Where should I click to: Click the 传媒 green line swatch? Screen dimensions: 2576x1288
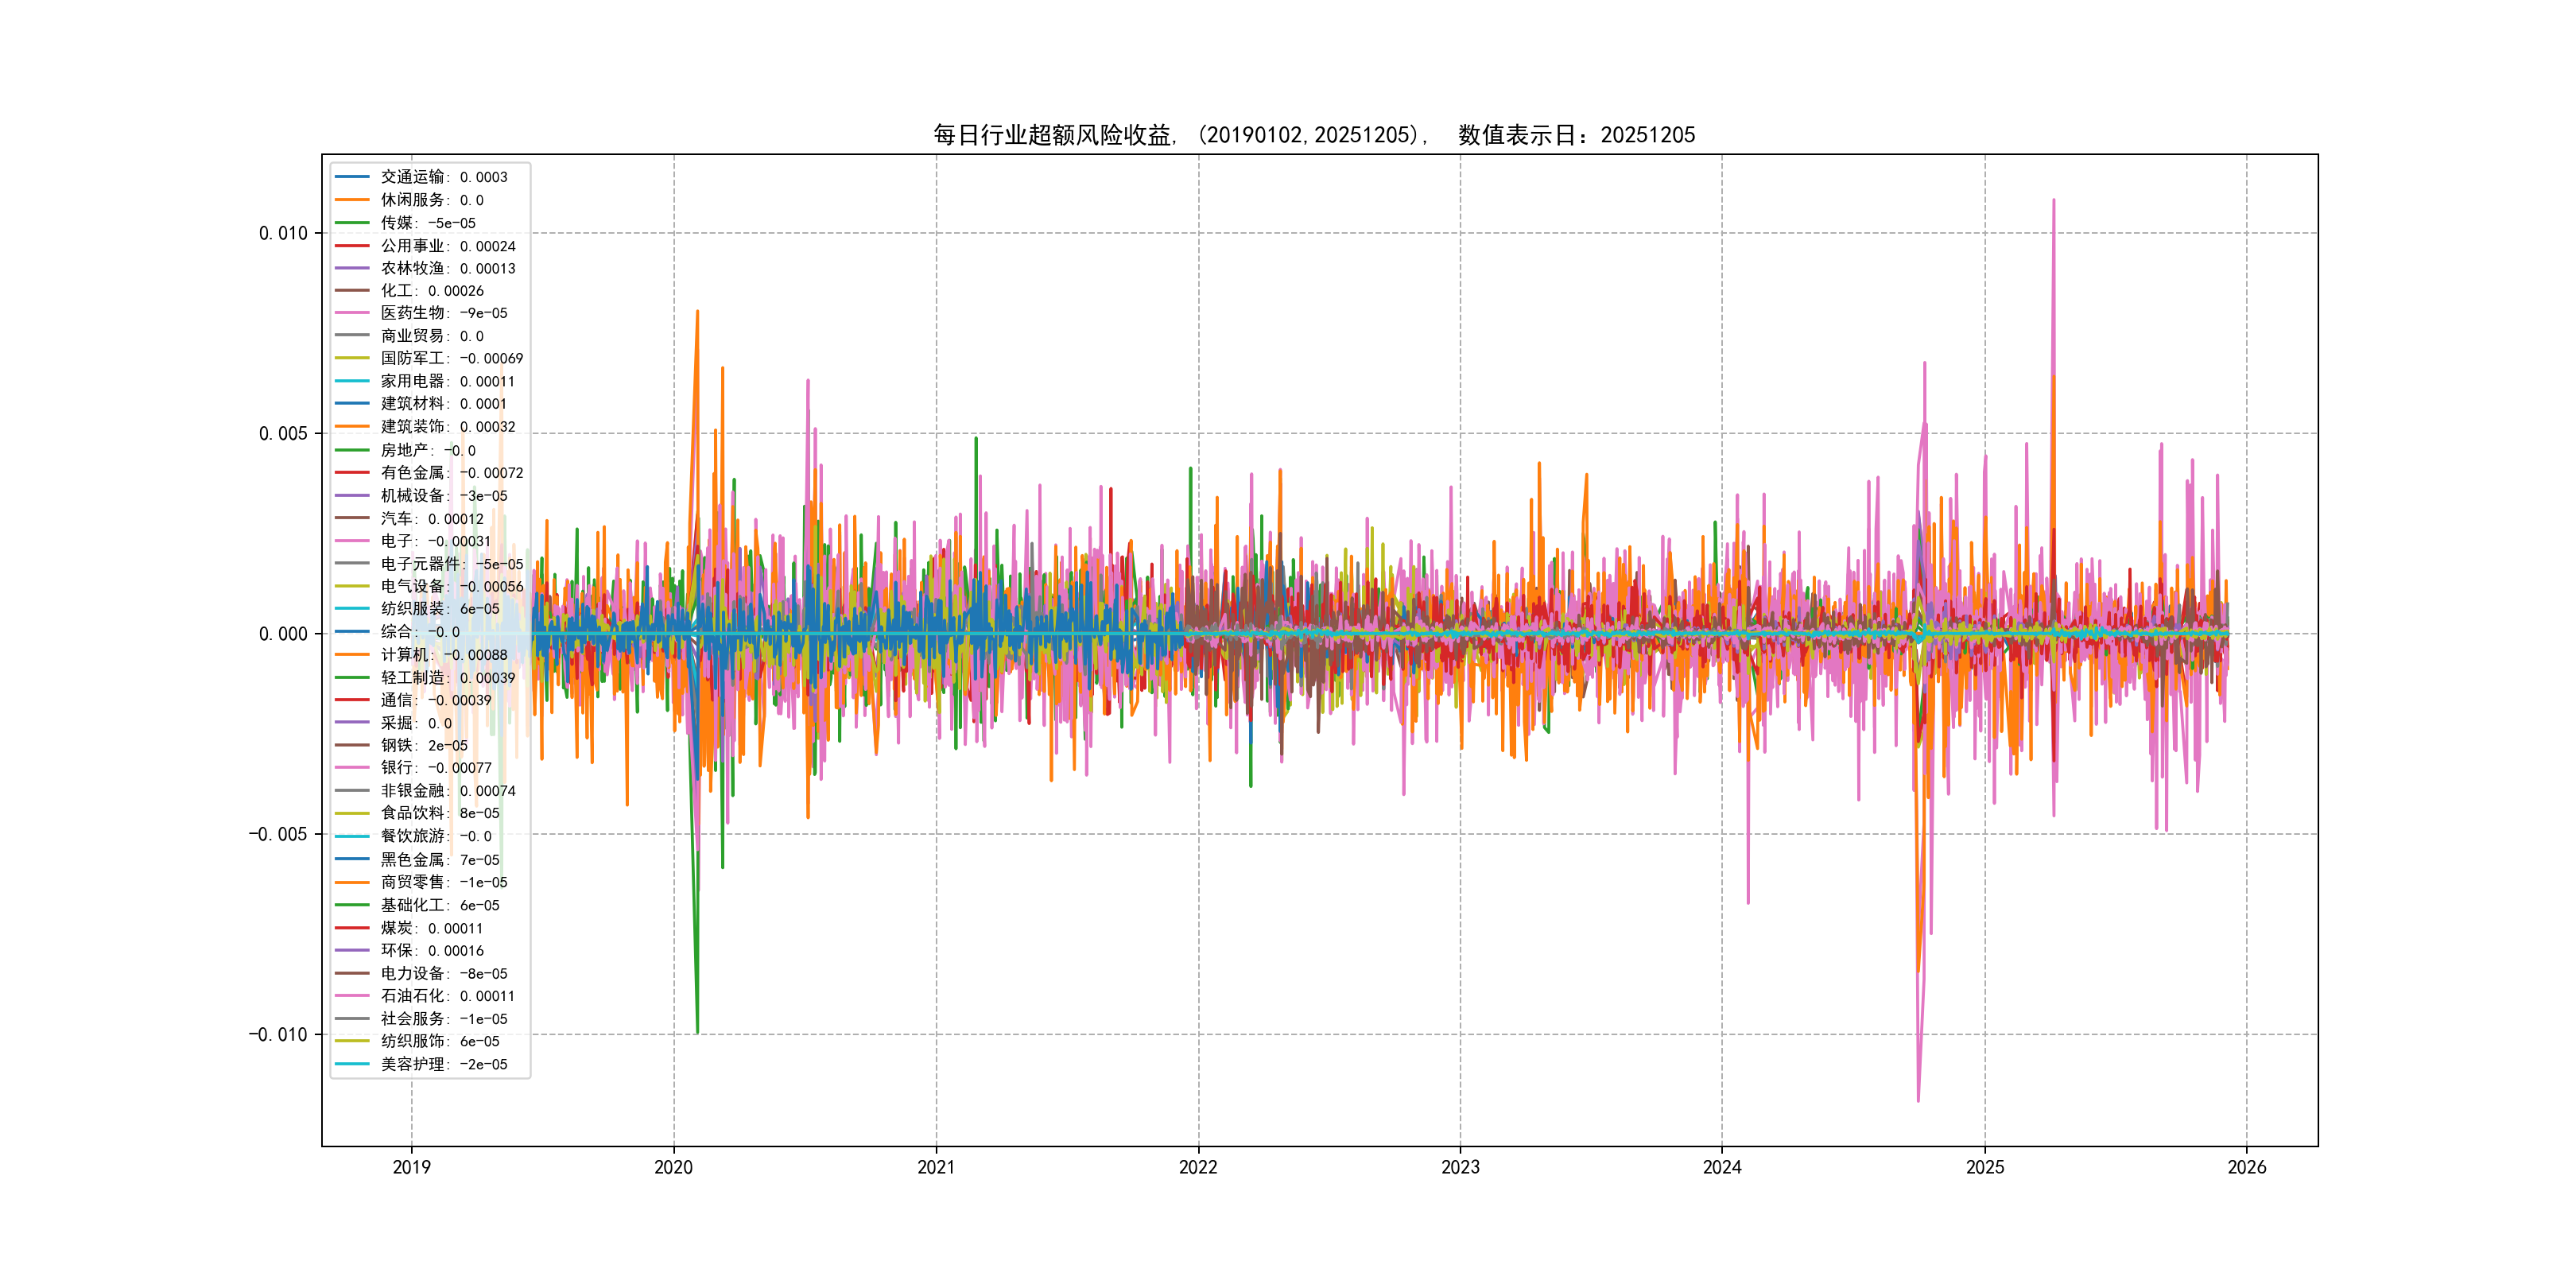tap(352, 223)
